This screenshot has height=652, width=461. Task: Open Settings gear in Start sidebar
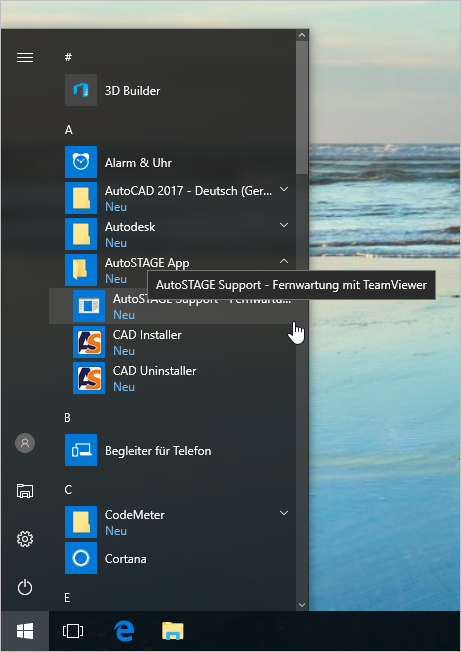click(x=25, y=539)
